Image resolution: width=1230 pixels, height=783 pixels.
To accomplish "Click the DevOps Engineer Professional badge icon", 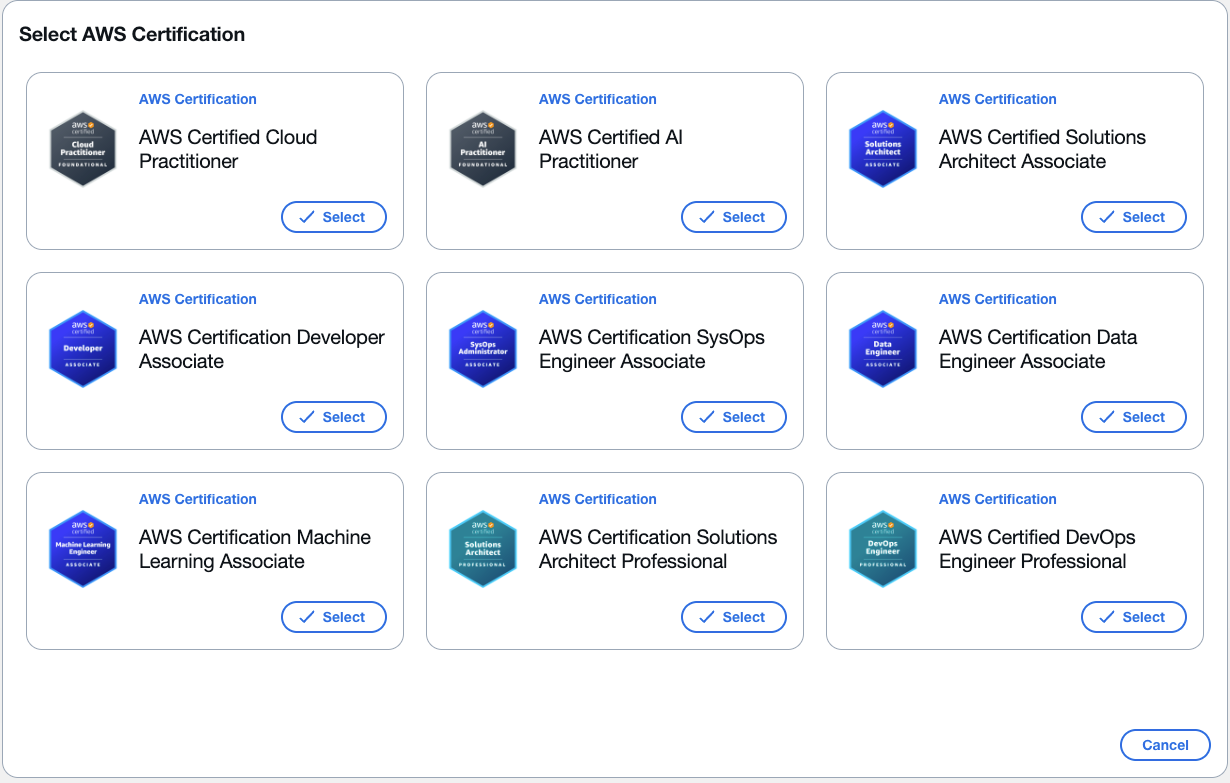I will tap(883, 549).
